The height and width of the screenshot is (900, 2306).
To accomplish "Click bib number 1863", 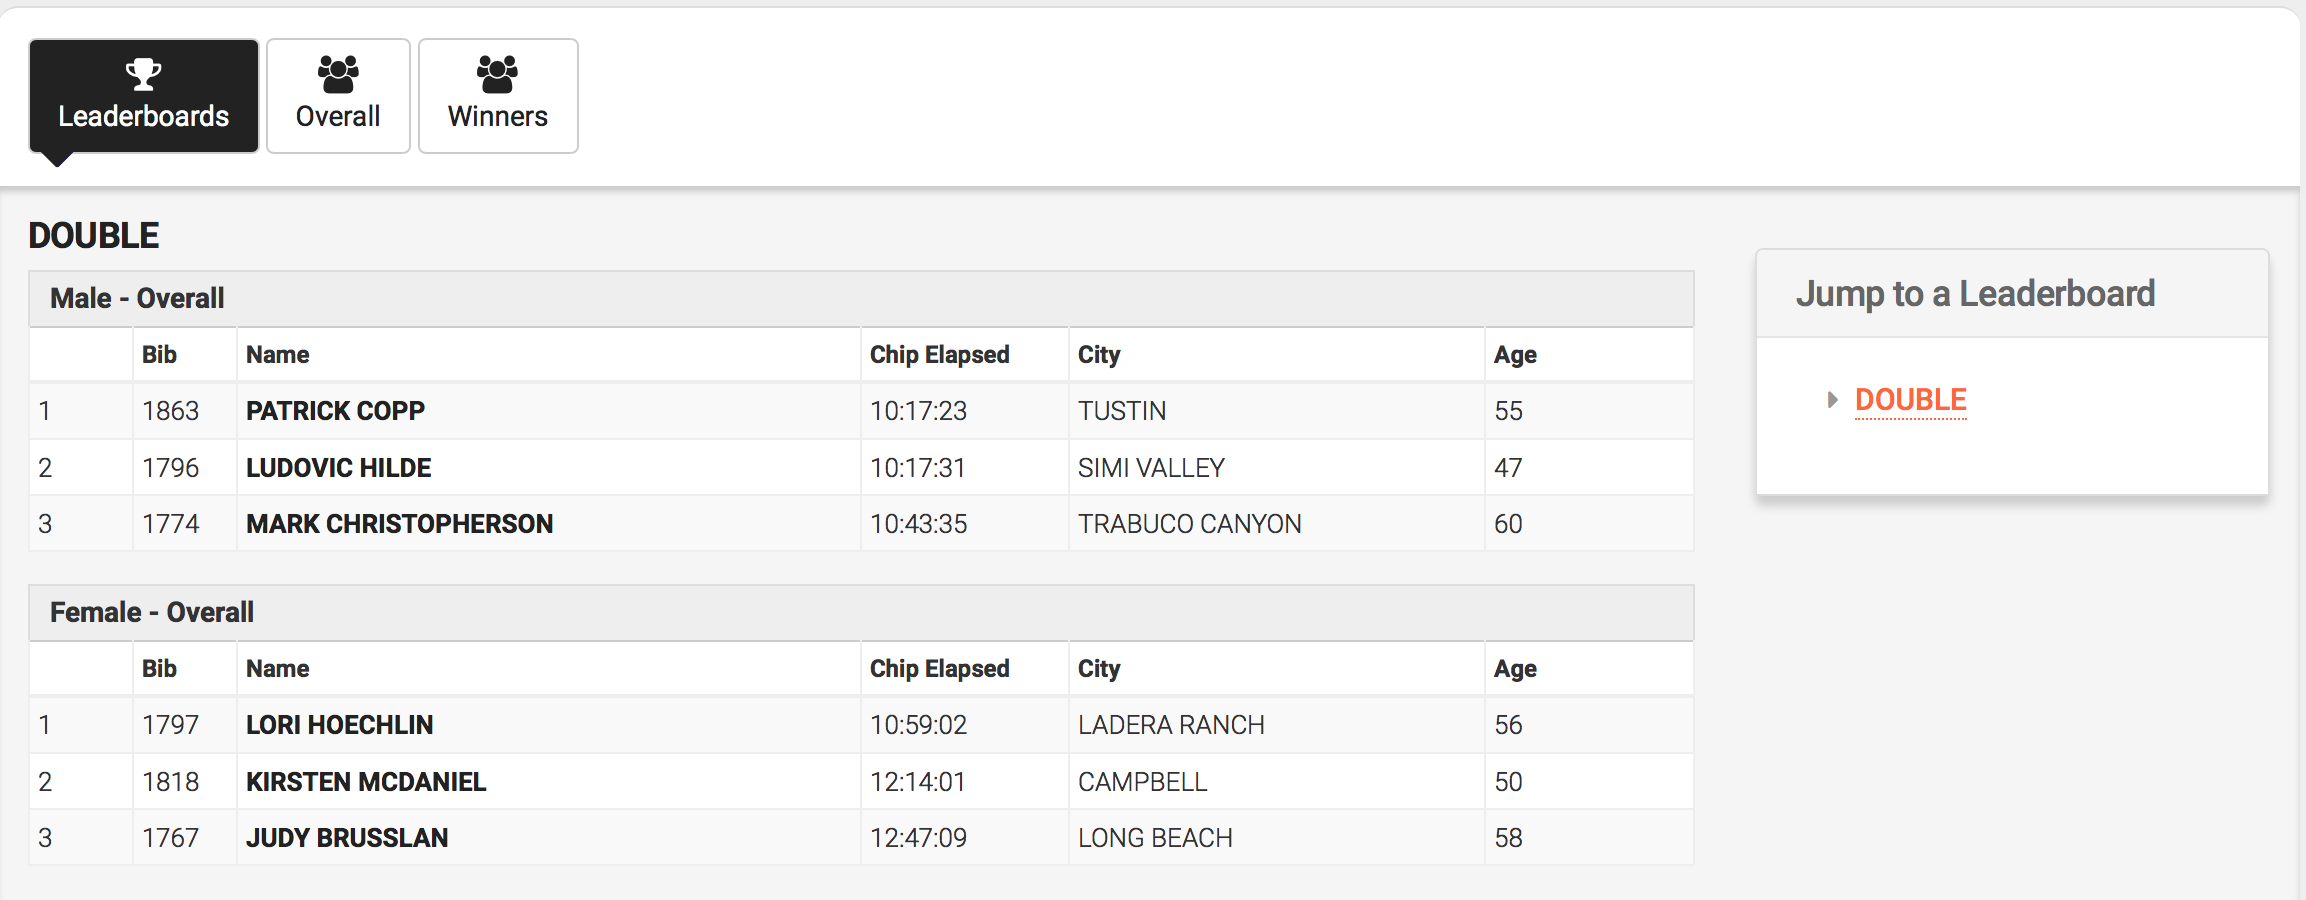I will pyautogui.click(x=170, y=411).
